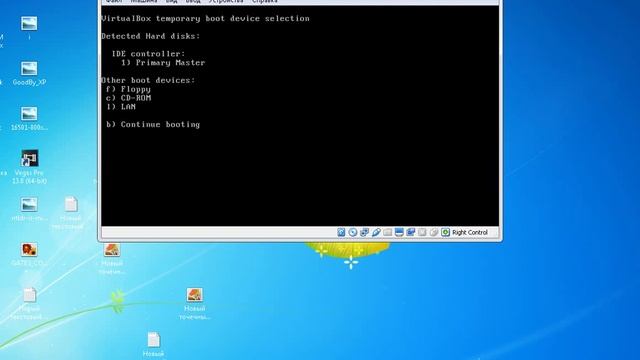Viewport: 640px width, 360px height.
Task: Click the optical disc indicator in VirtualBox status bar
Action: 353,232
